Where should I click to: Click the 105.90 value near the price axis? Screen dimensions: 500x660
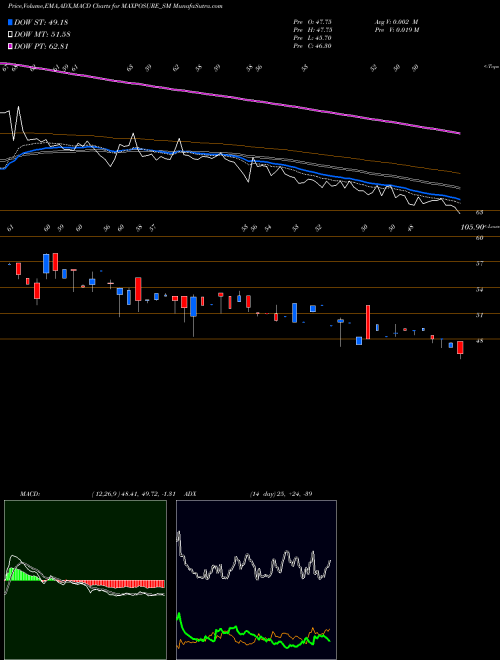tap(473, 227)
